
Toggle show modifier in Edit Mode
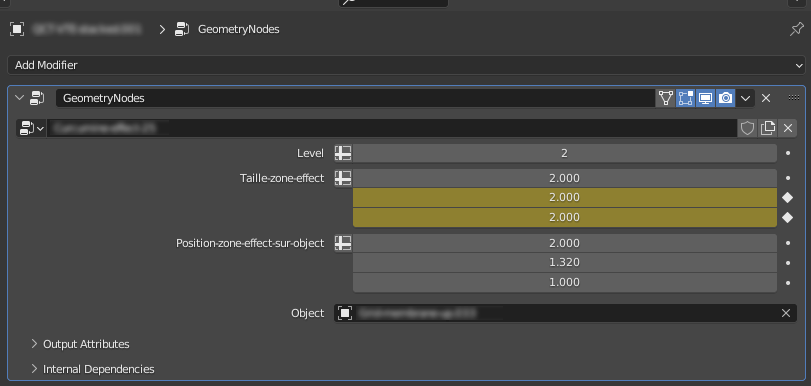coord(685,98)
